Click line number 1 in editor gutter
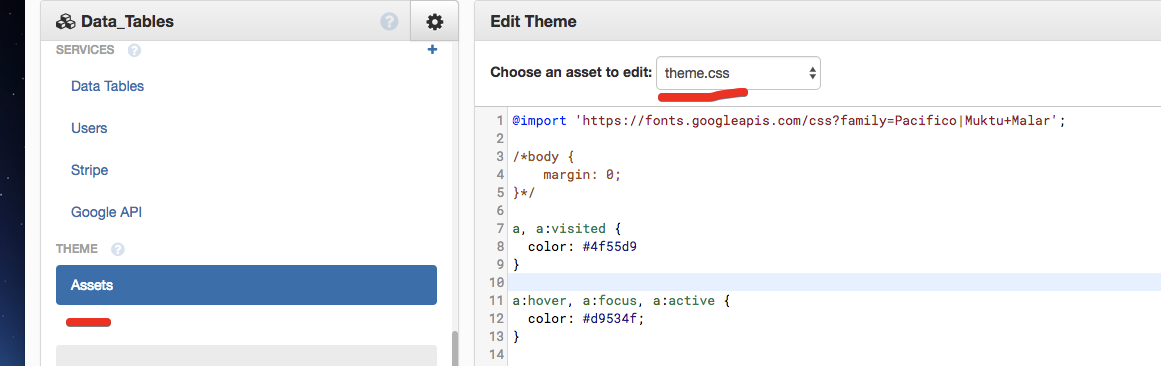This screenshot has height=366, width=1161. point(501,120)
